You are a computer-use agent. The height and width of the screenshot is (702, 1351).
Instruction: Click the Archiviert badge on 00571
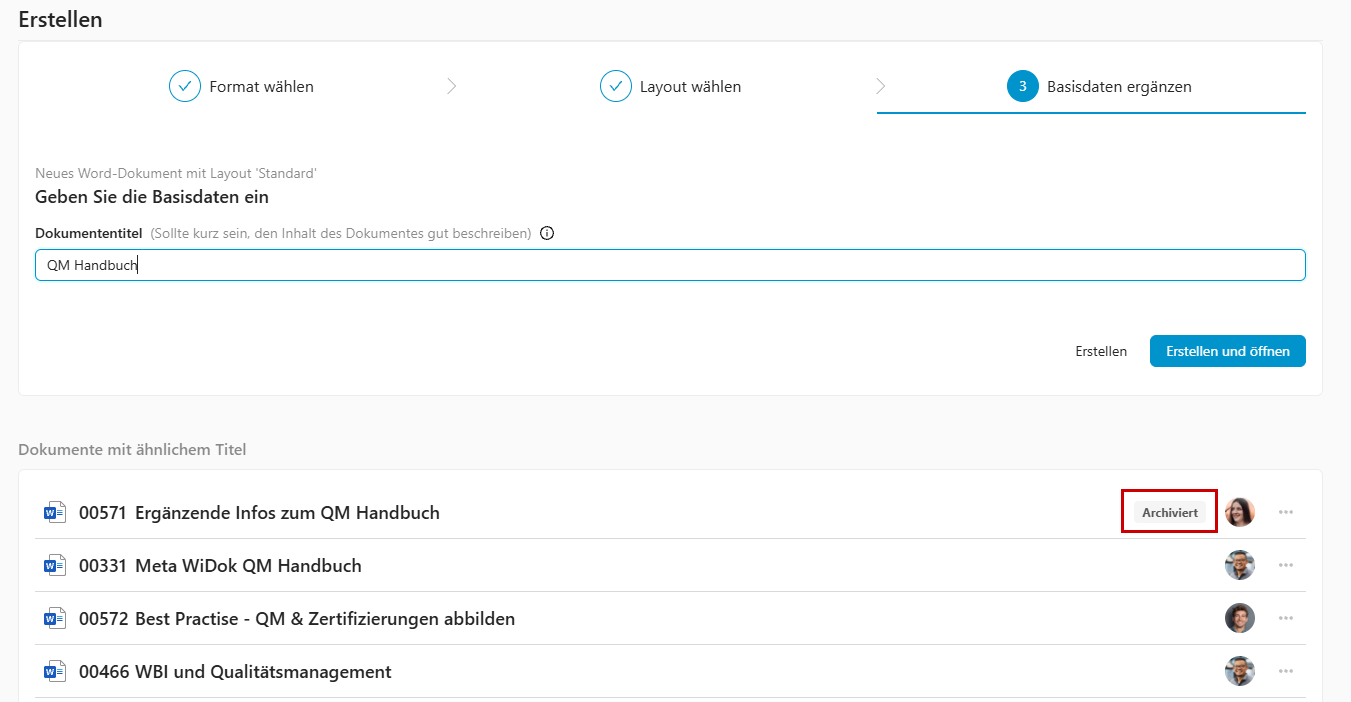pyautogui.click(x=1168, y=511)
